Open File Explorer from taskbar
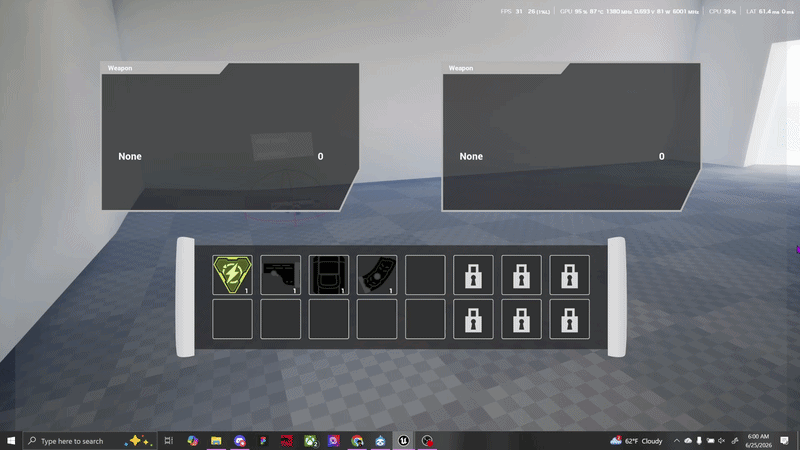Viewport: 800px width, 450px height. click(216, 441)
